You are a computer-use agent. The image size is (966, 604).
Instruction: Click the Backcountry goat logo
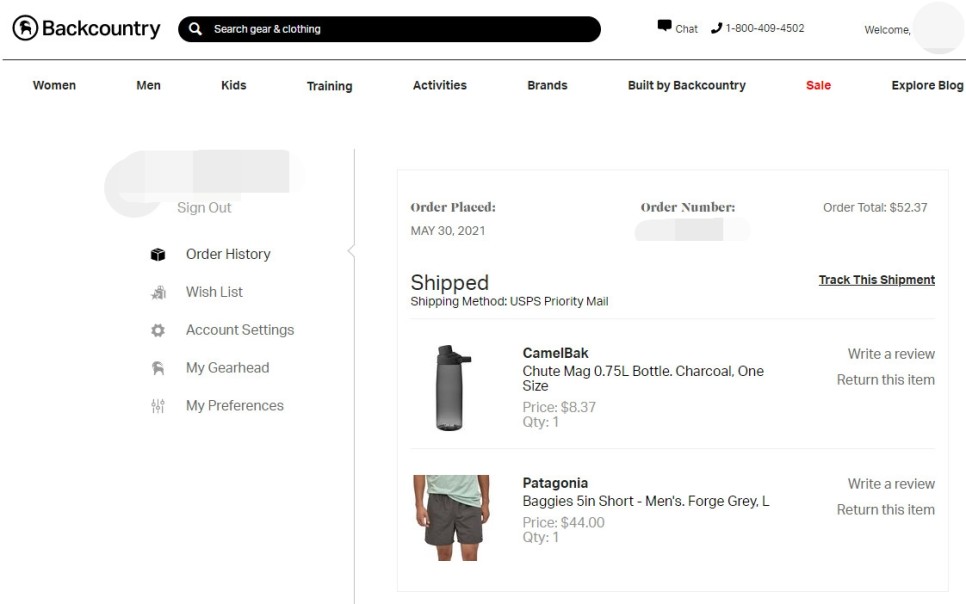click(25, 28)
